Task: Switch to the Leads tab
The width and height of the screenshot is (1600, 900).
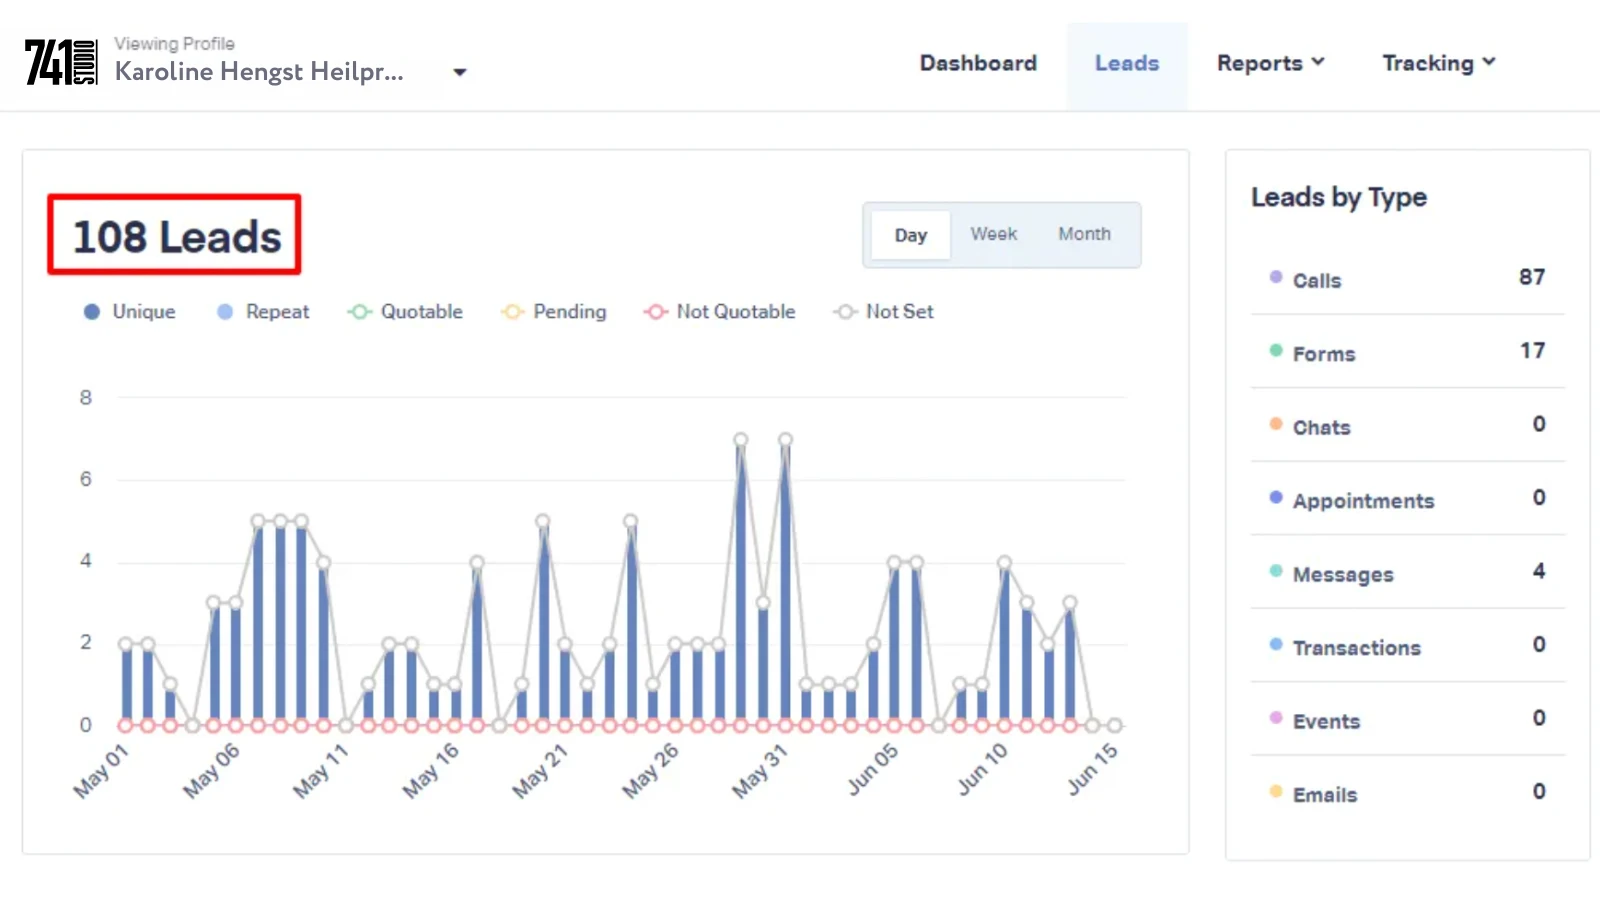Action: click(1127, 62)
